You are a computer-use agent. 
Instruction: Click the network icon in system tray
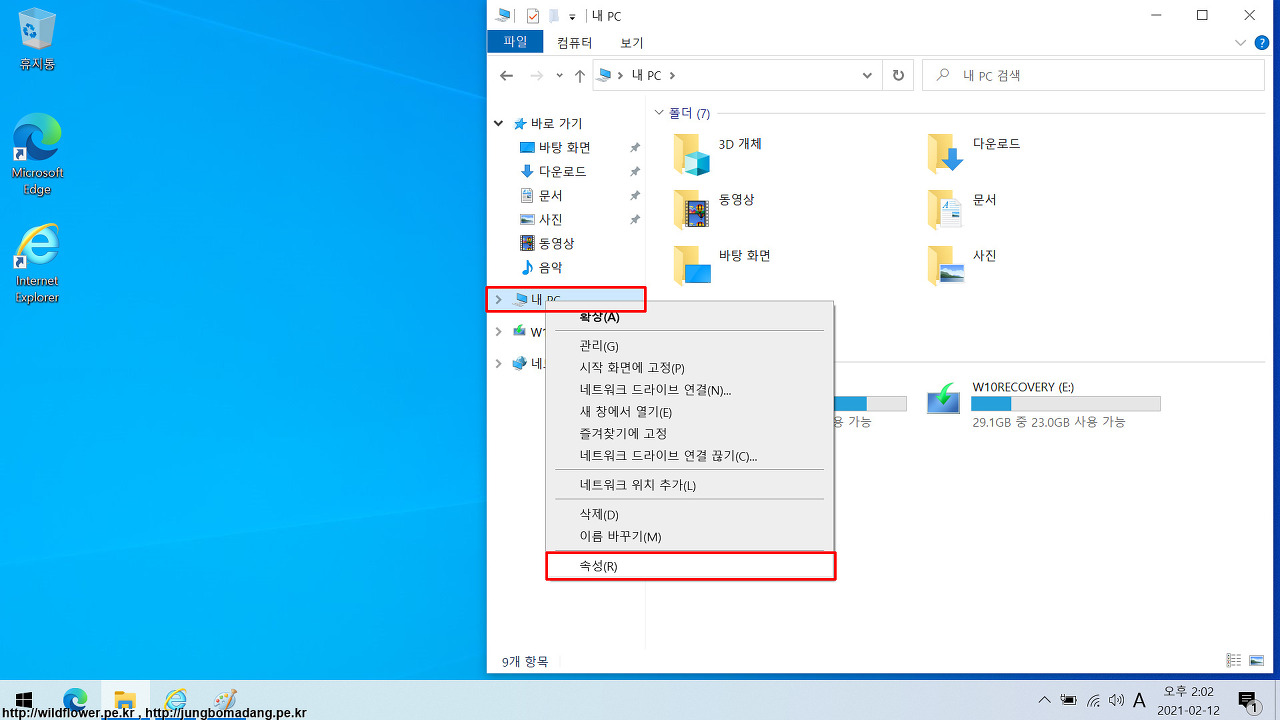[x=1093, y=700]
